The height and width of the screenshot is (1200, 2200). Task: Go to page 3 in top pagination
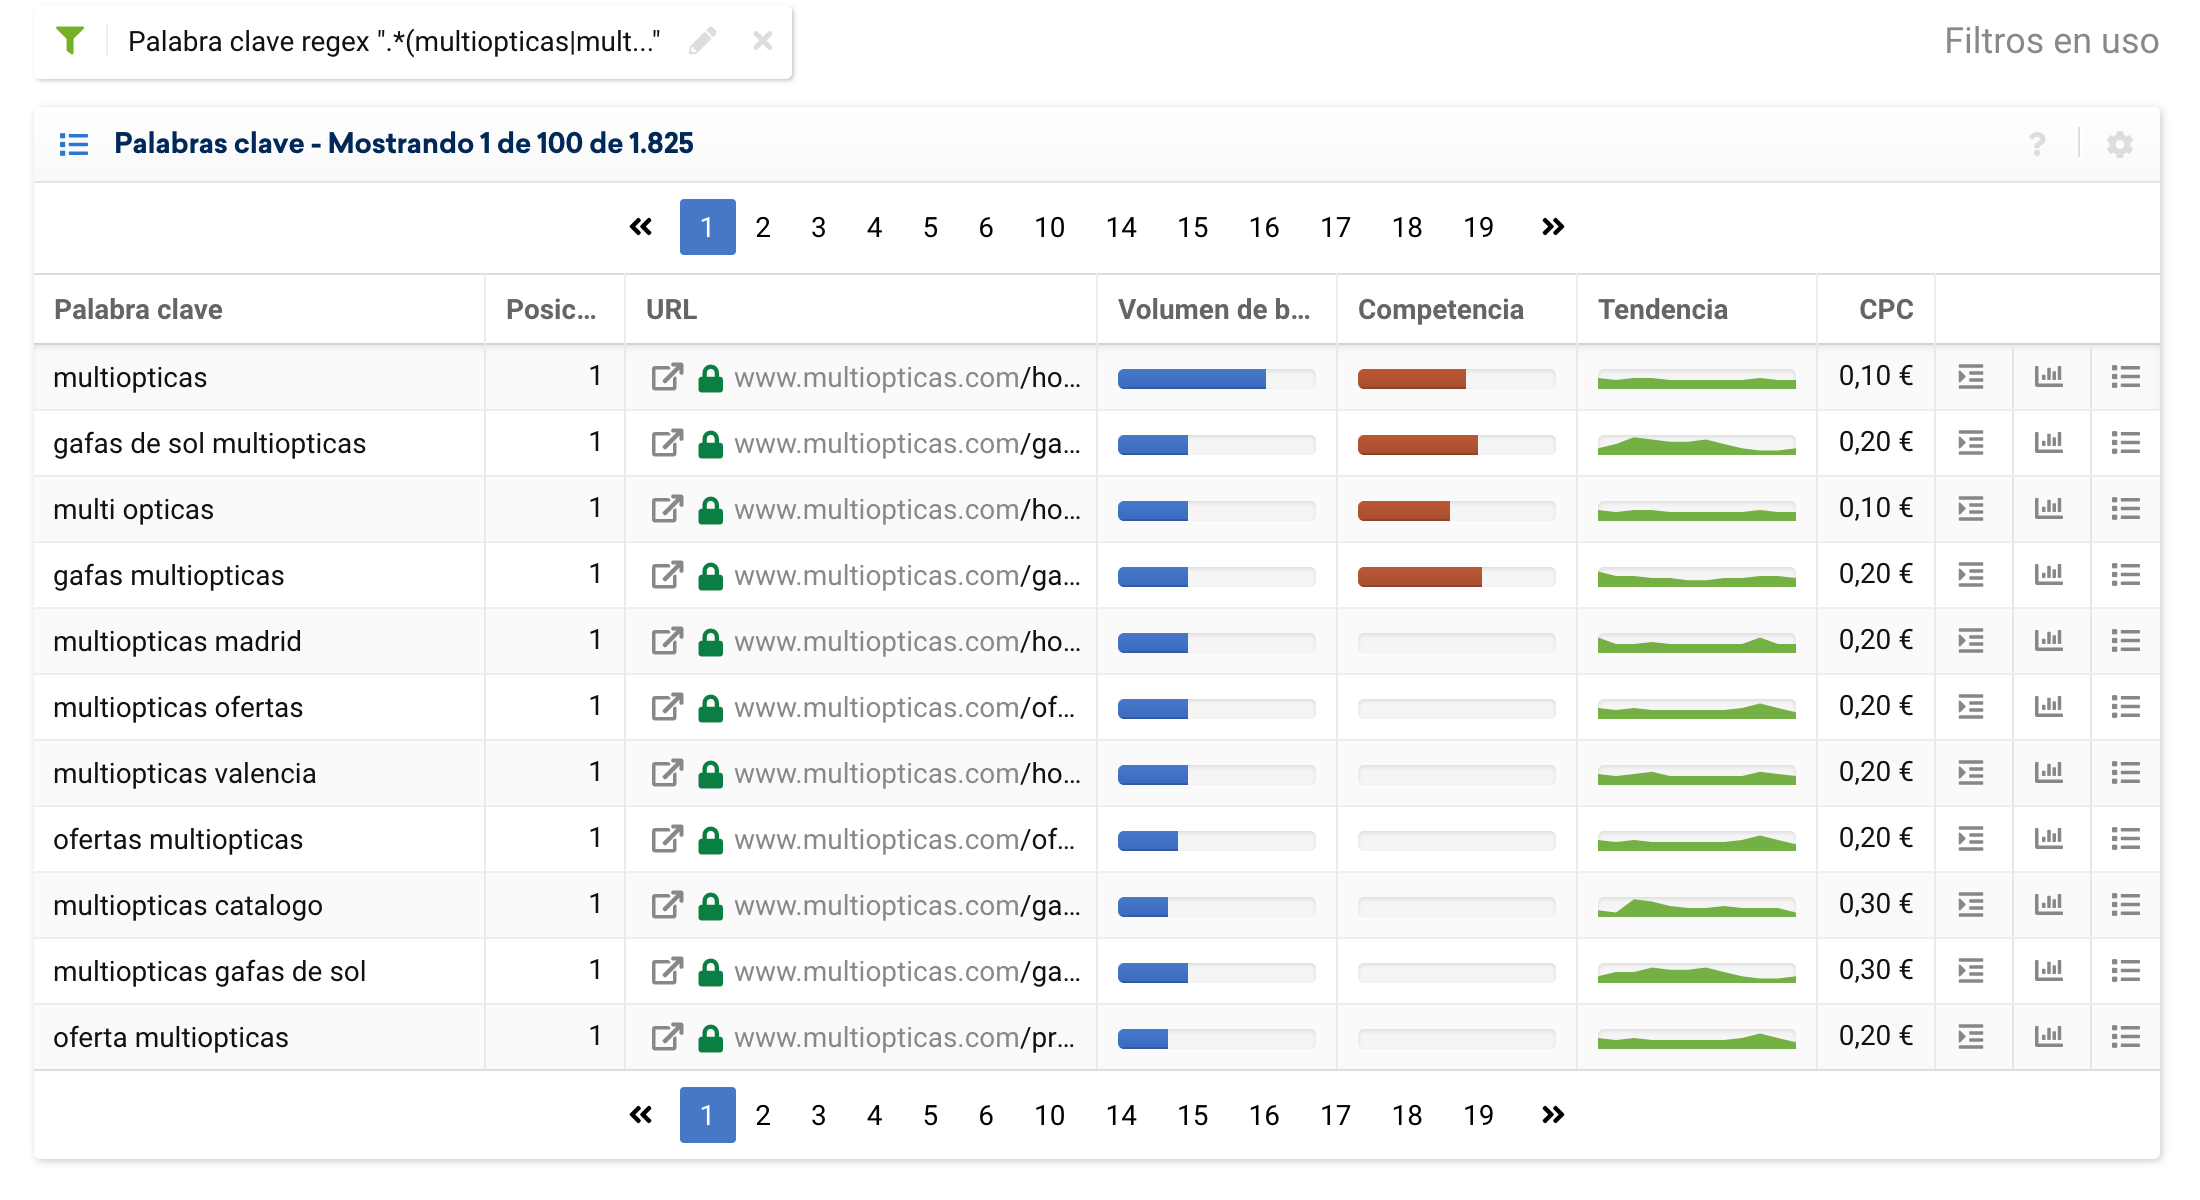pos(819,227)
